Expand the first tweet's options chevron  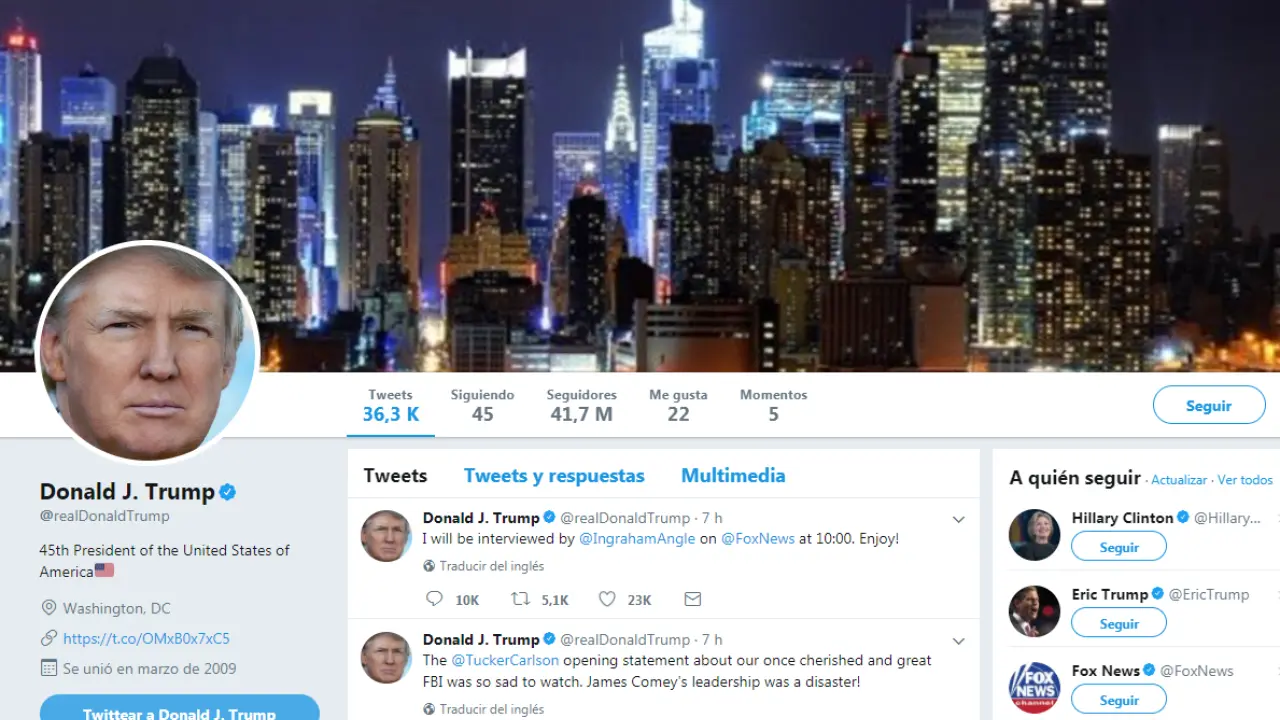958,519
